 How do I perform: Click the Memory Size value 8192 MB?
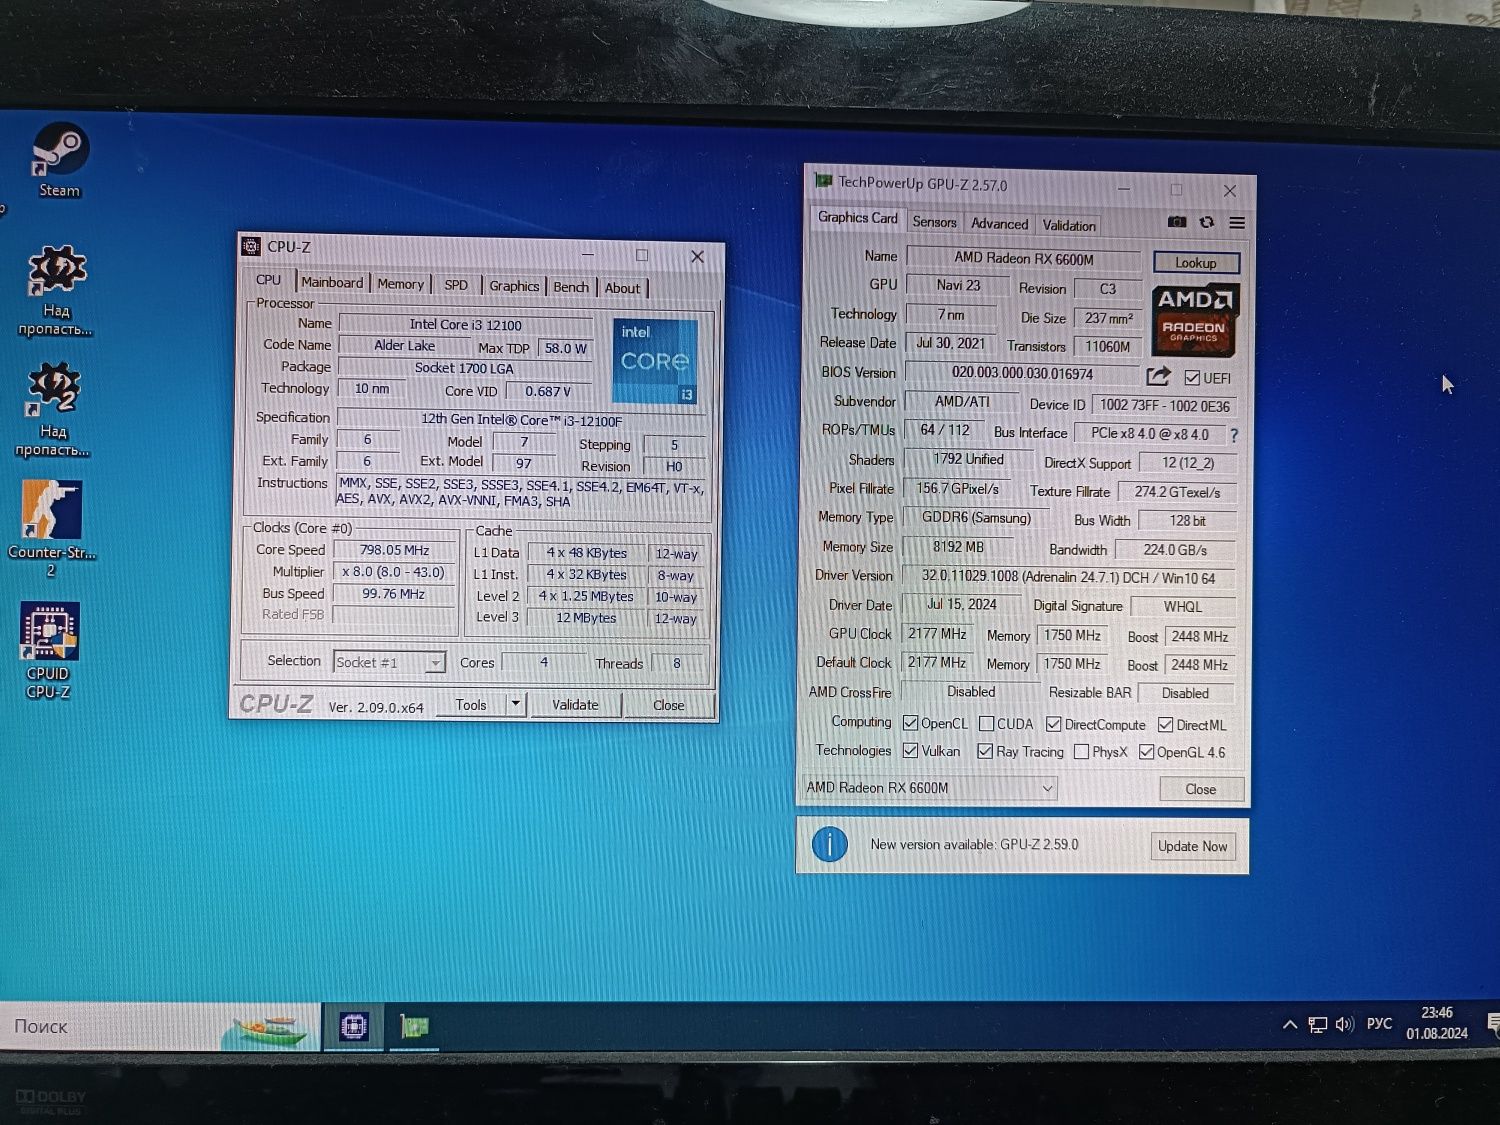958,547
